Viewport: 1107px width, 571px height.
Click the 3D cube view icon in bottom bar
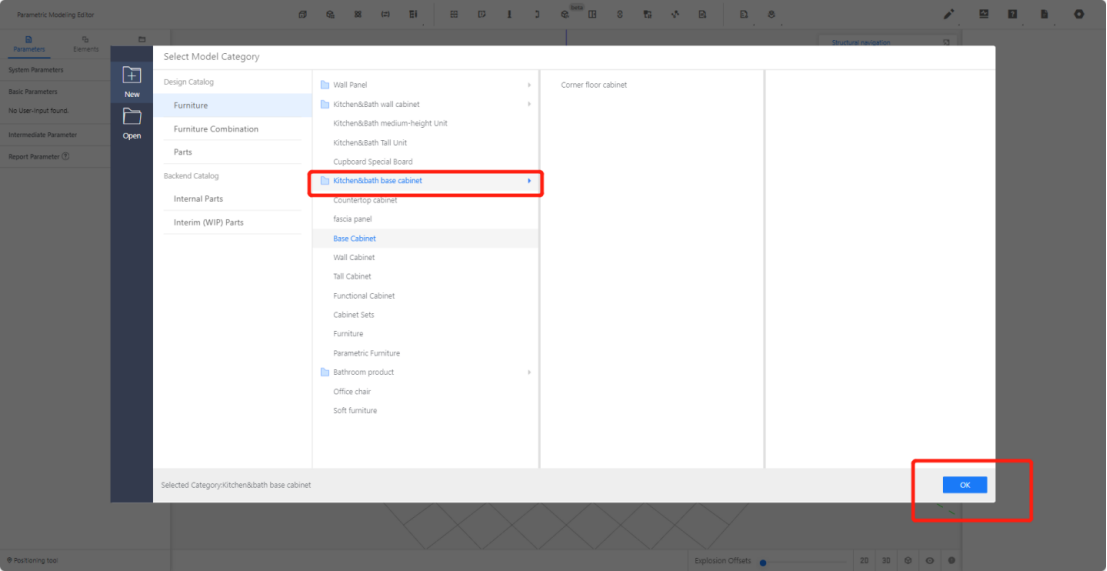pyautogui.click(x=907, y=561)
